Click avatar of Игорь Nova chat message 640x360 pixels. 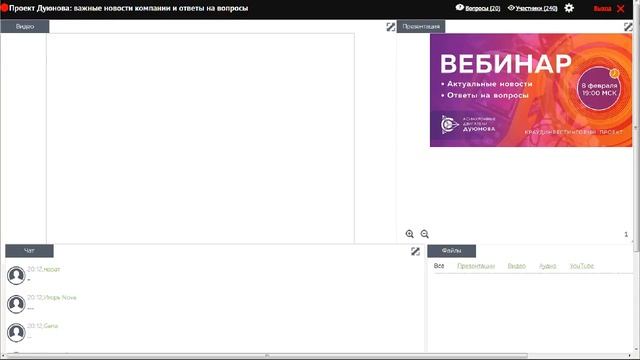tap(16, 304)
